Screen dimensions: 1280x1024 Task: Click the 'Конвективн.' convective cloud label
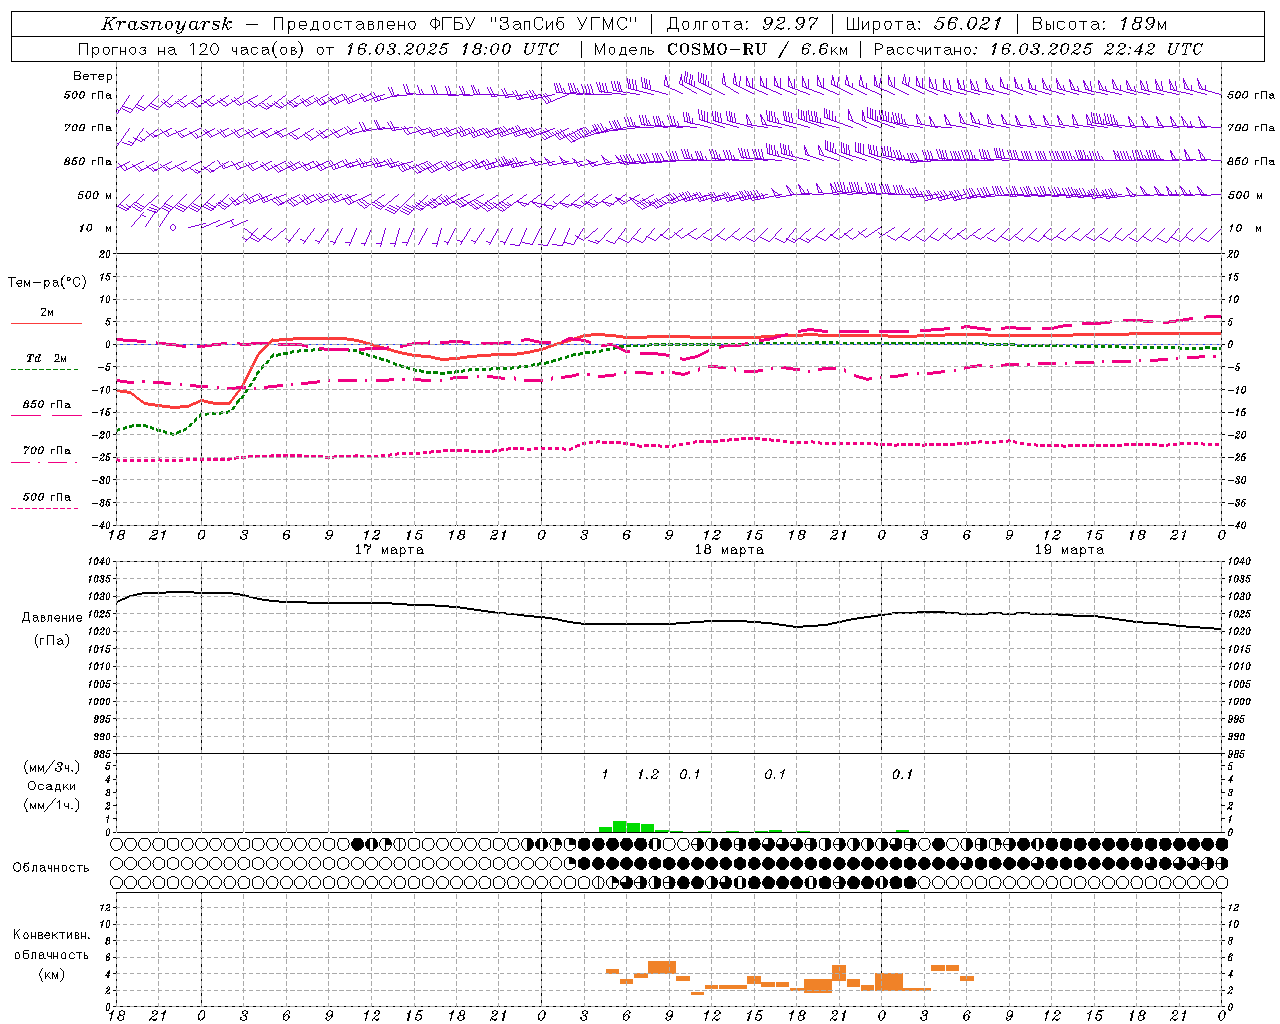tap(52, 935)
